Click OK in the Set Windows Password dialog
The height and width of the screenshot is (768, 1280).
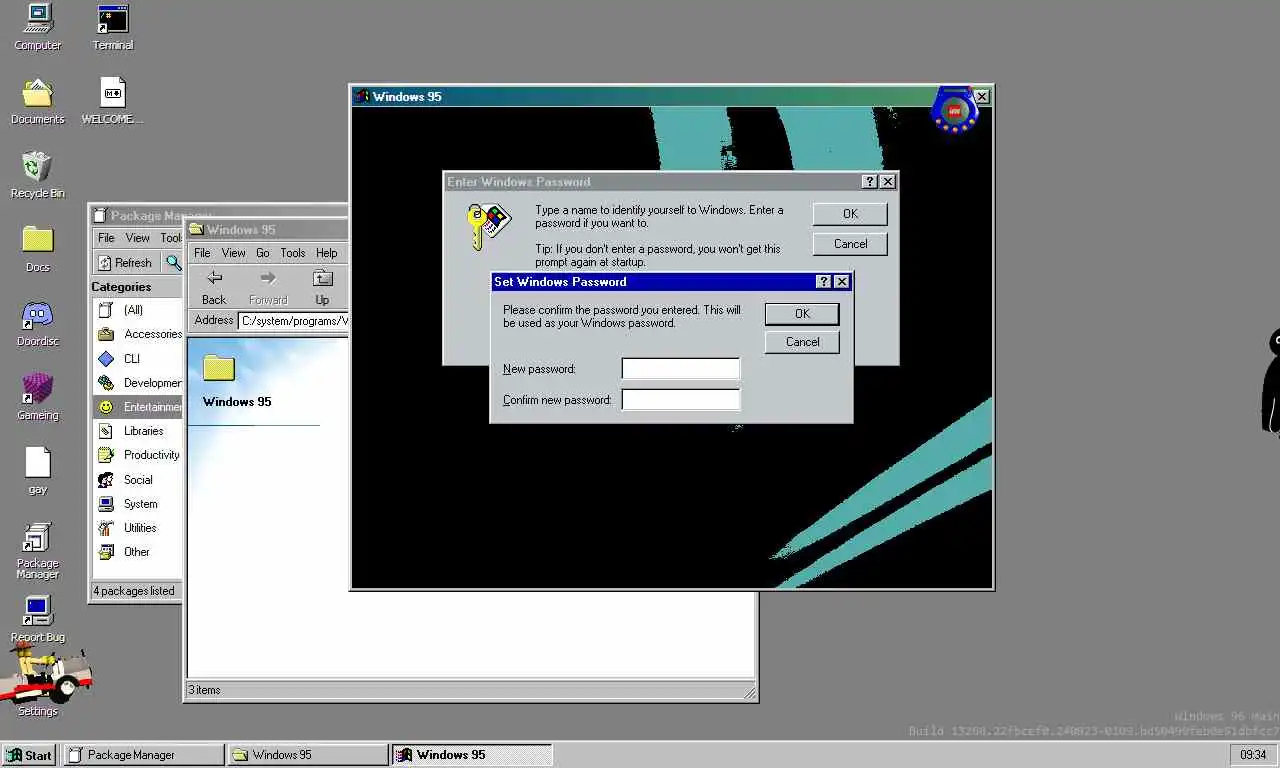click(802, 313)
